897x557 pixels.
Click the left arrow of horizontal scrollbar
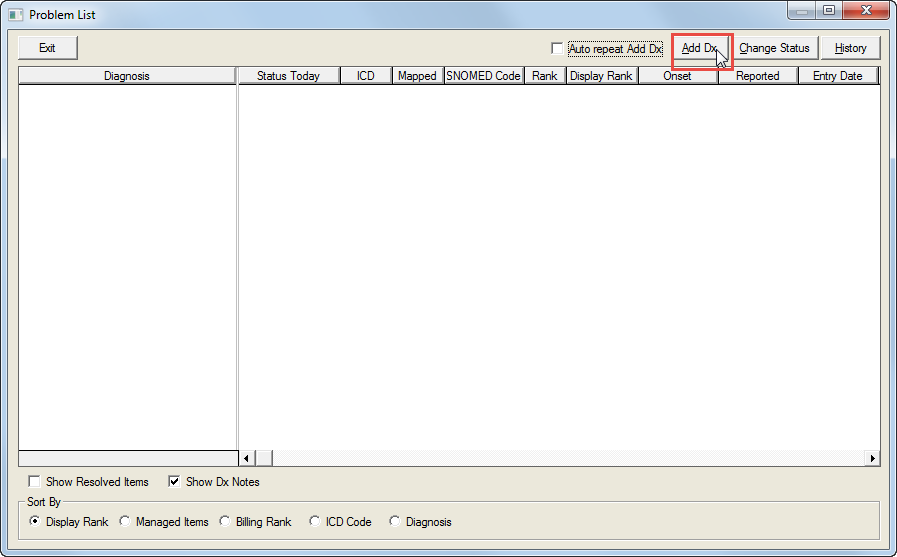point(247,458)
